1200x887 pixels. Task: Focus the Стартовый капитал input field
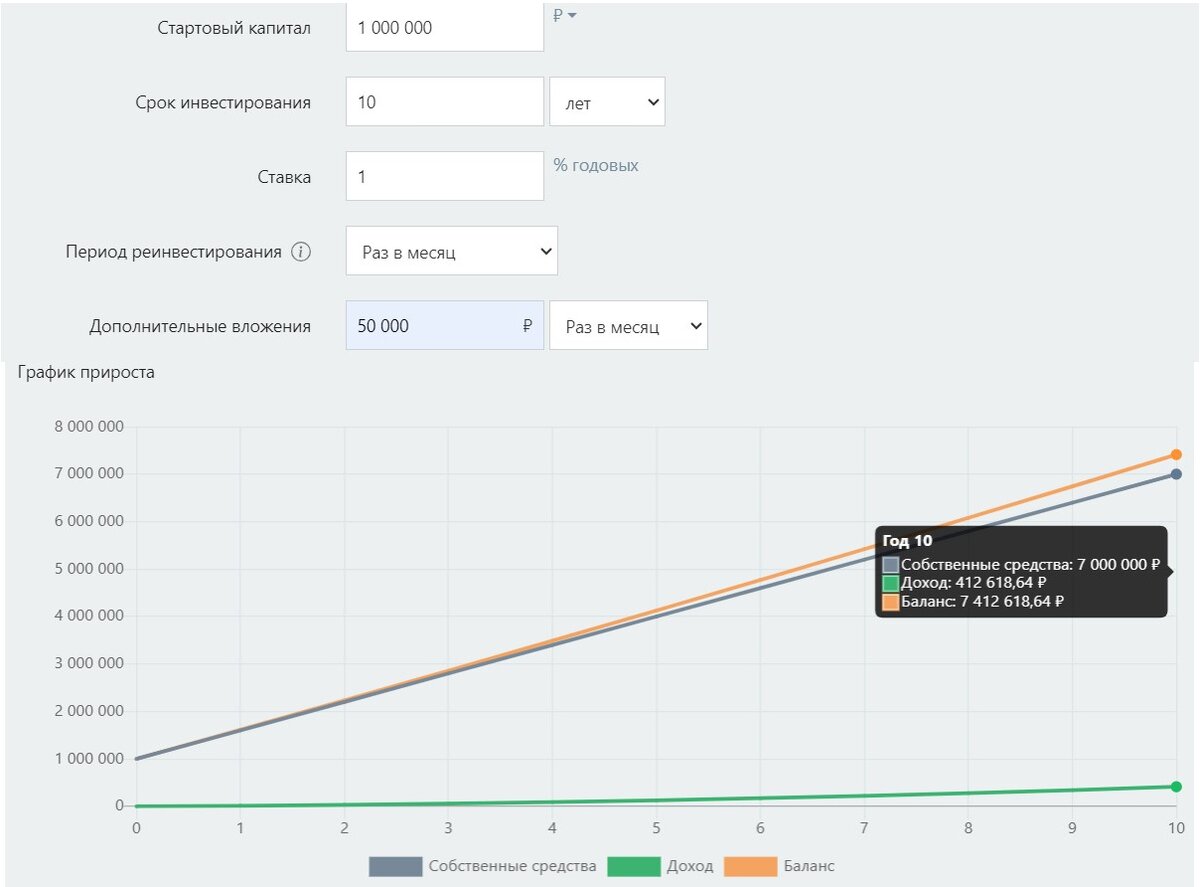(x=445, y=27)
